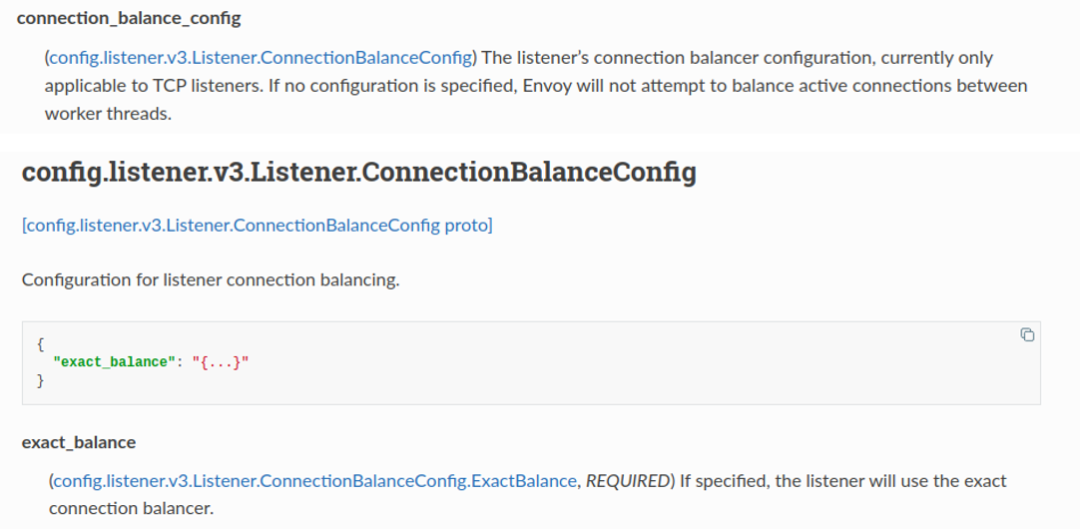
Task: Click "Configuration for listener connection balancing" text
Action: pos(210,279)
